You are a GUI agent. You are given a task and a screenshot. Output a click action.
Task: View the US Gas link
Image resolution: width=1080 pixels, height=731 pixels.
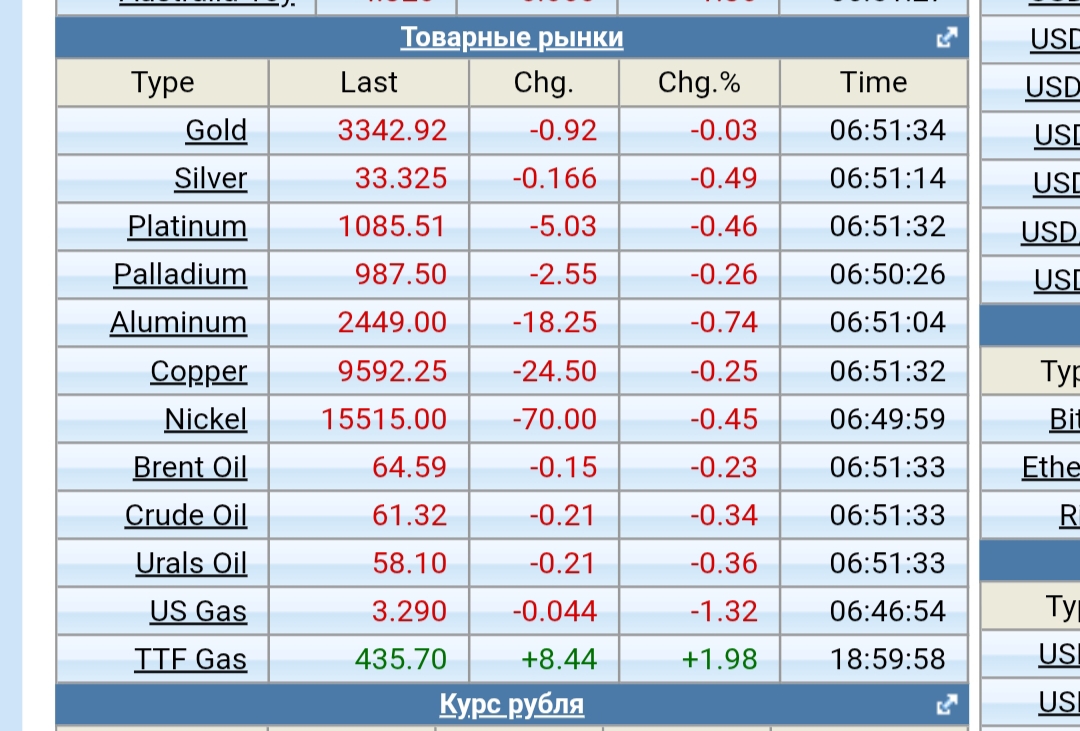(x=198, y=611)
